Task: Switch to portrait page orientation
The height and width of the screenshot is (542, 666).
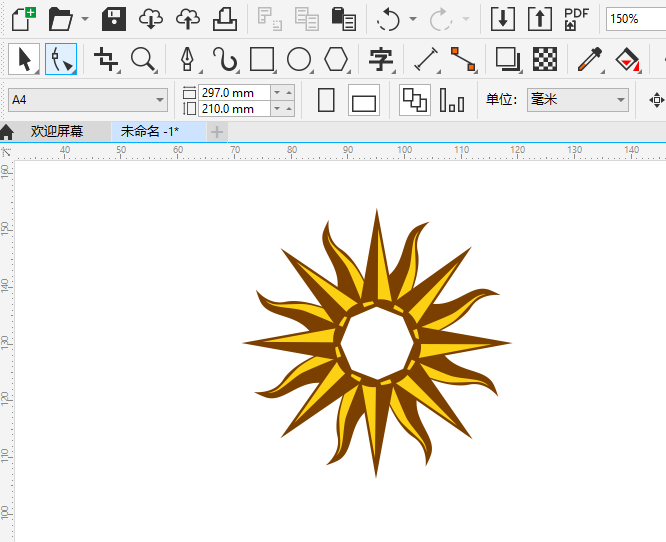Action: tap(326, 100)
